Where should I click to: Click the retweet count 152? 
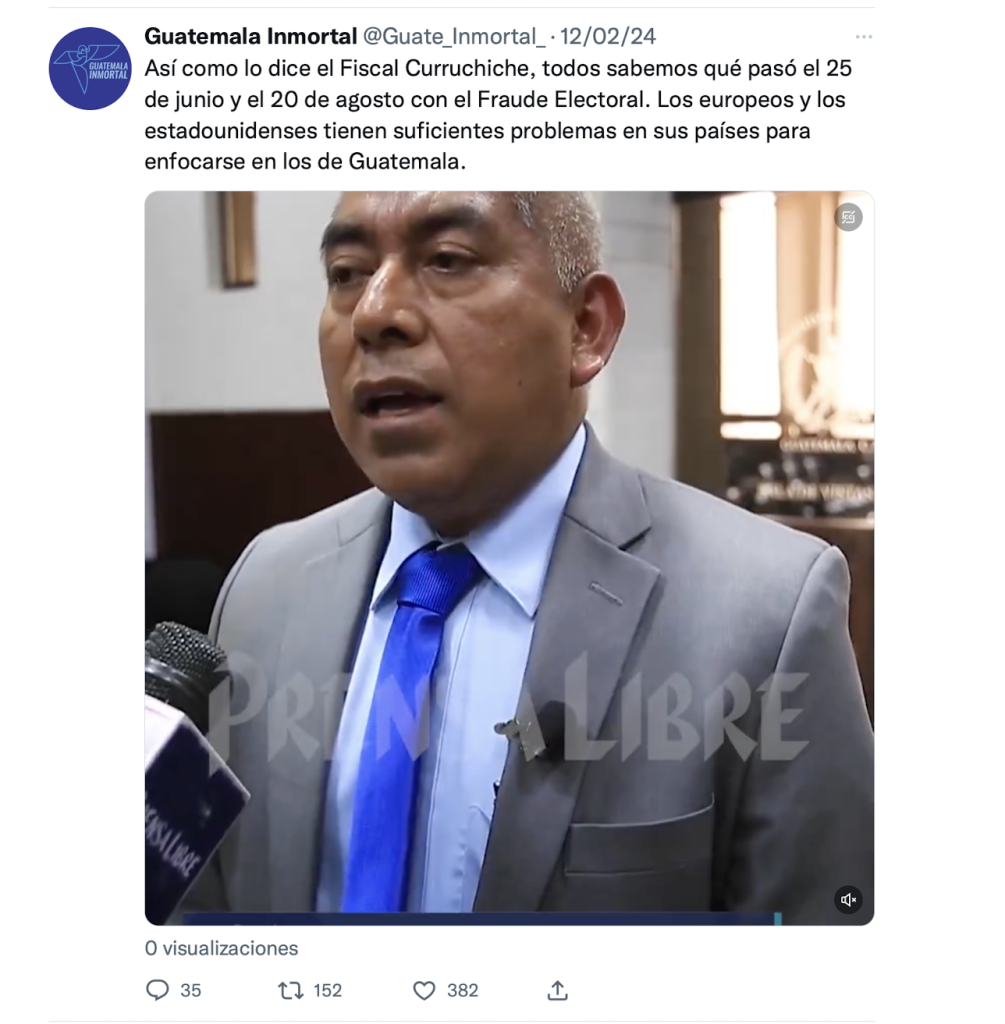pyautogui.click(x=328, y=991)
